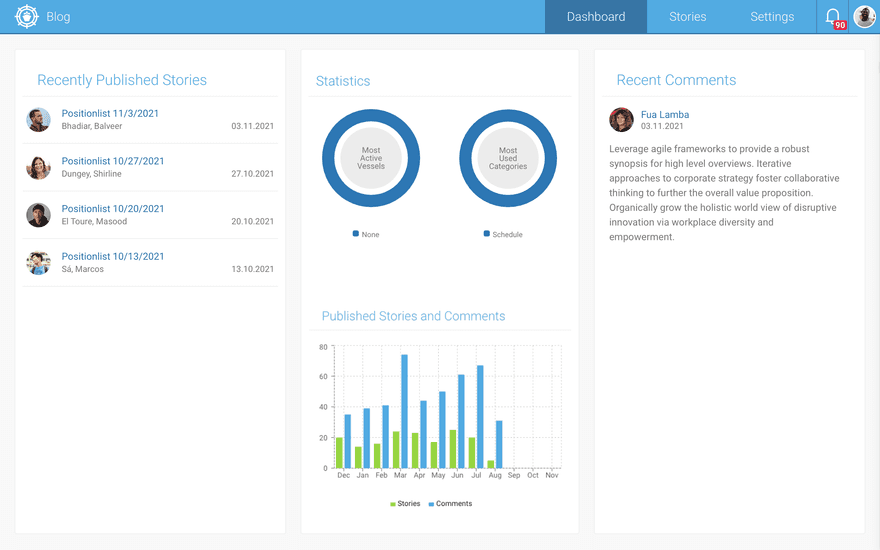Toggle the Schedule legend swatch
880x550 pixels.
coord(487,233)
